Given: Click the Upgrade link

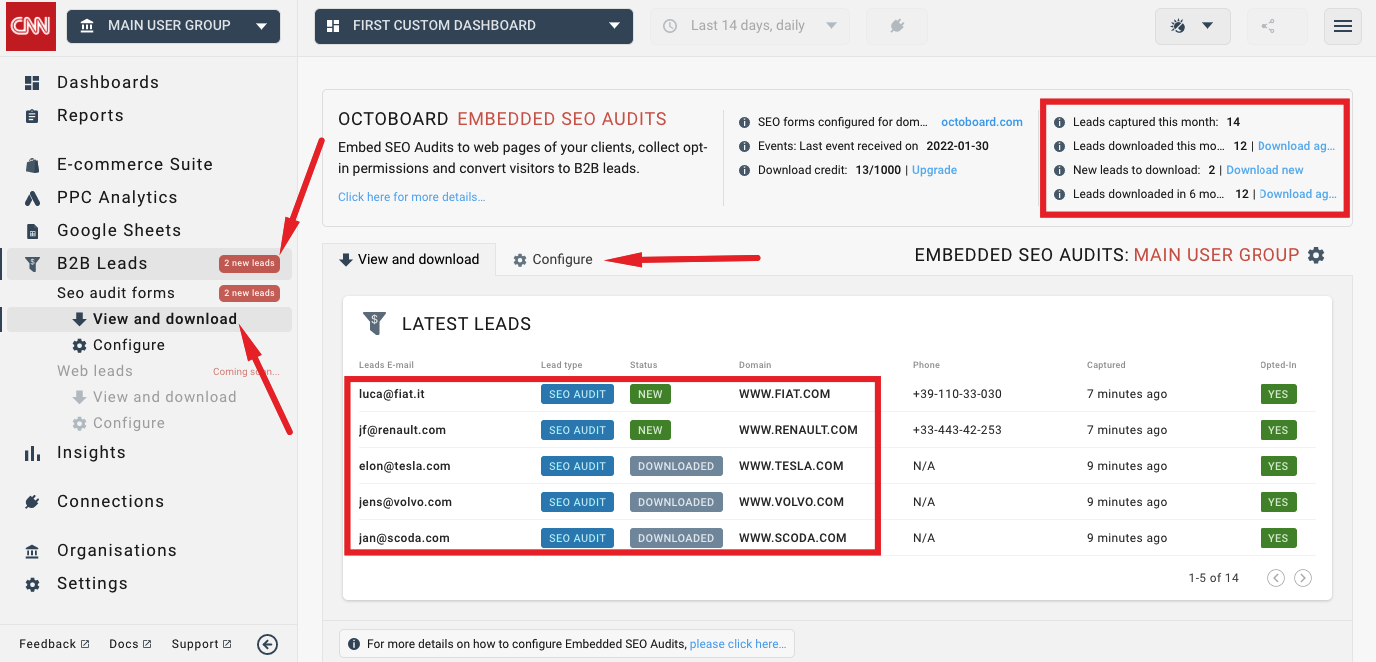Looking at the screenshot, I should point(935,170).
